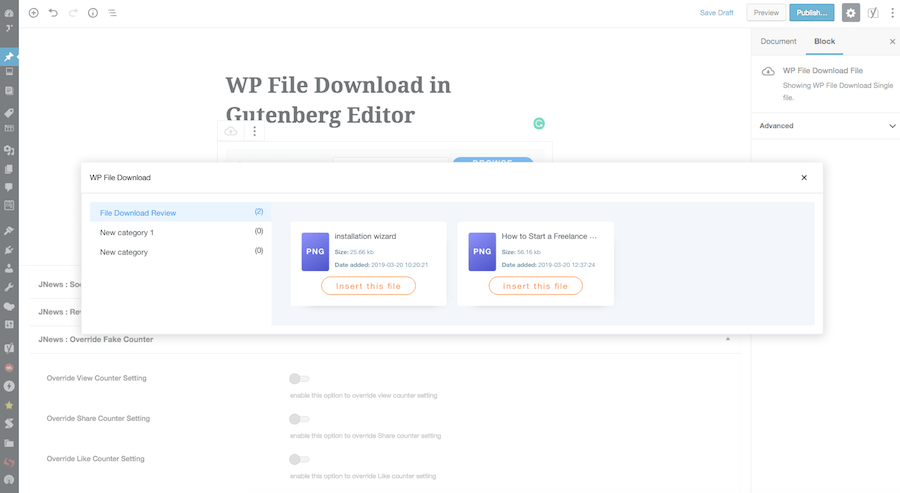
Task: Close the settings sidebar panel
Action: click(892, 41)
